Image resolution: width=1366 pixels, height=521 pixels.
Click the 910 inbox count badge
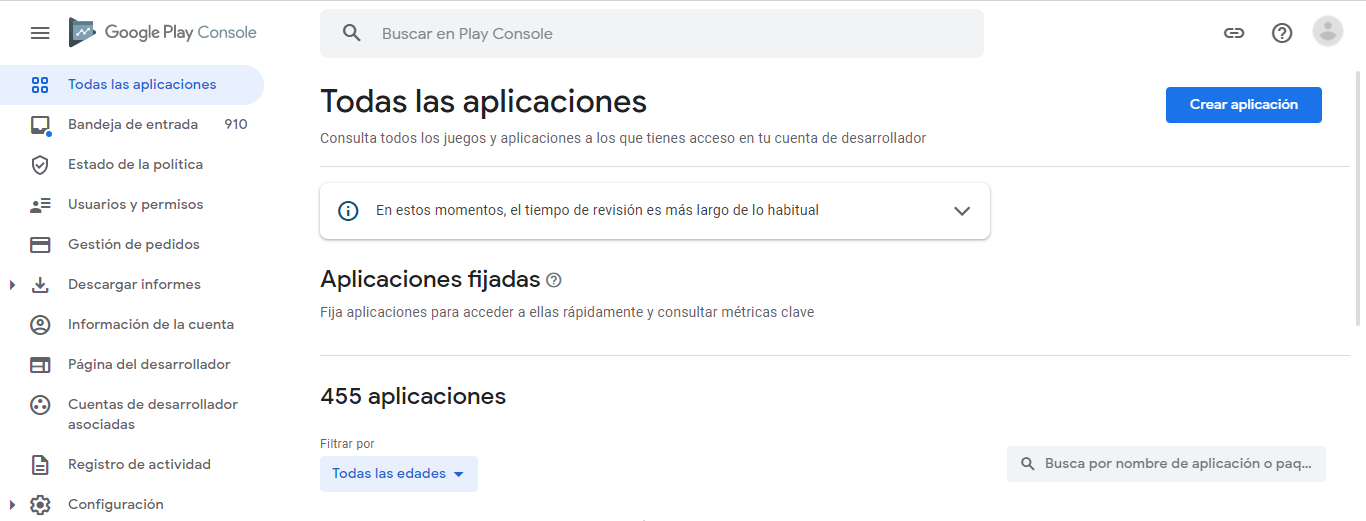coord(236,125)
